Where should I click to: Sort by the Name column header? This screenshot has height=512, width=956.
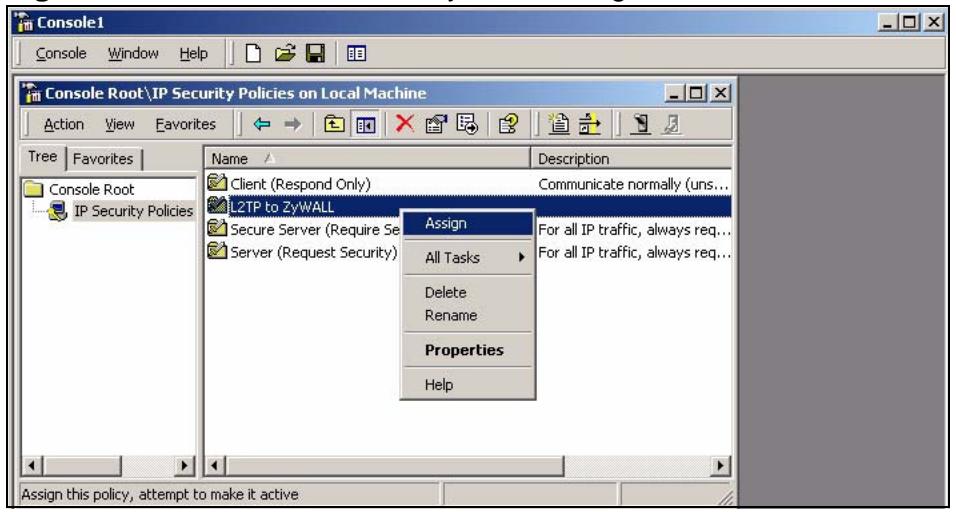368,159
